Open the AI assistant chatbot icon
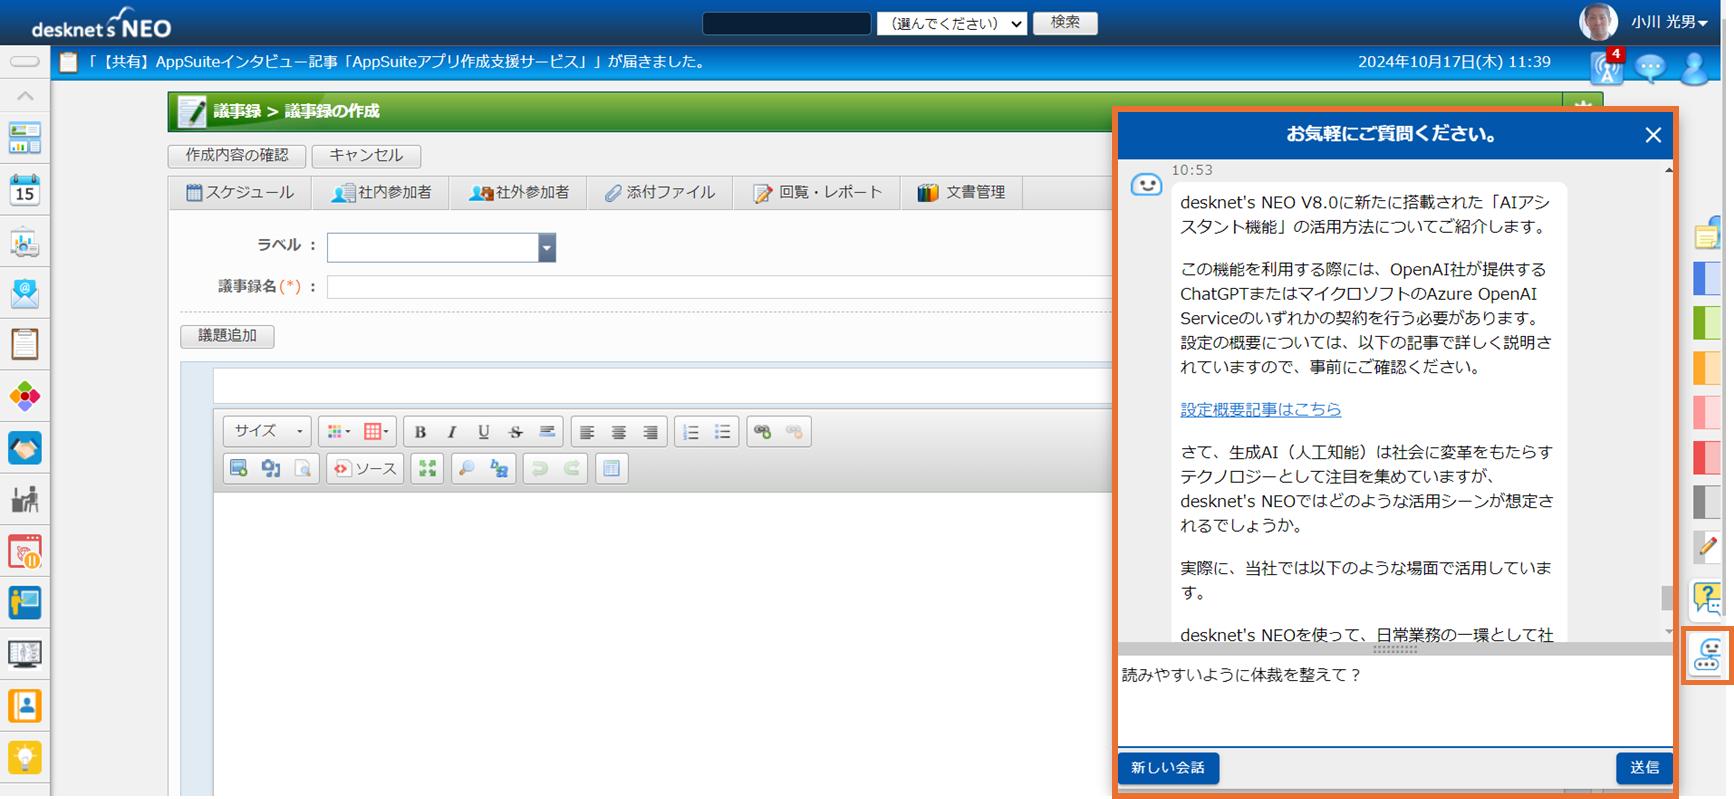The height and width of the screenshot is (799, 1734). pyautogui.click(x=1707, y=656)
